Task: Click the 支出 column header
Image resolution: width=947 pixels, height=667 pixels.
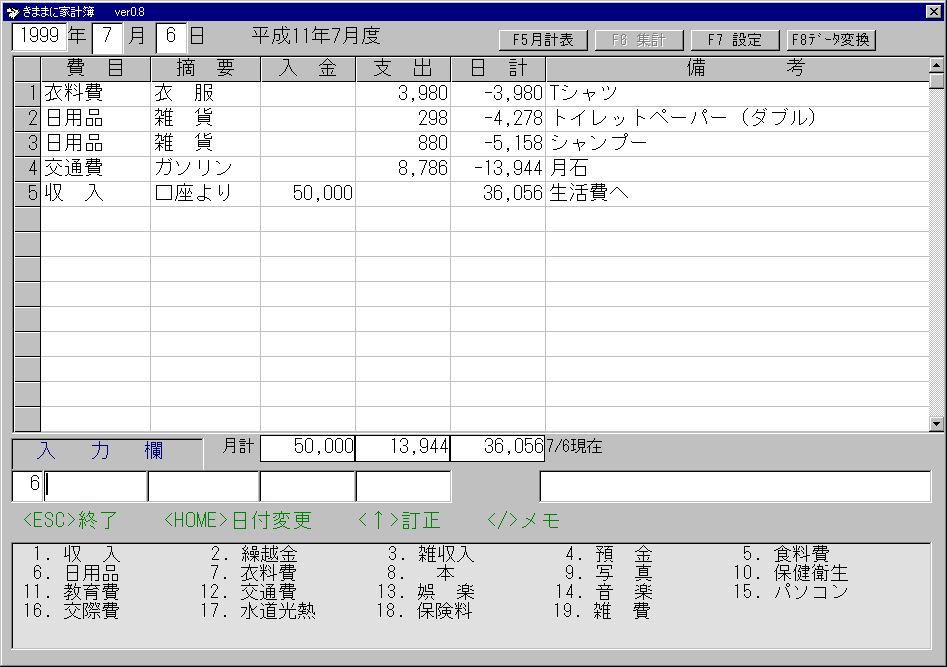Action: click(403, 69)
